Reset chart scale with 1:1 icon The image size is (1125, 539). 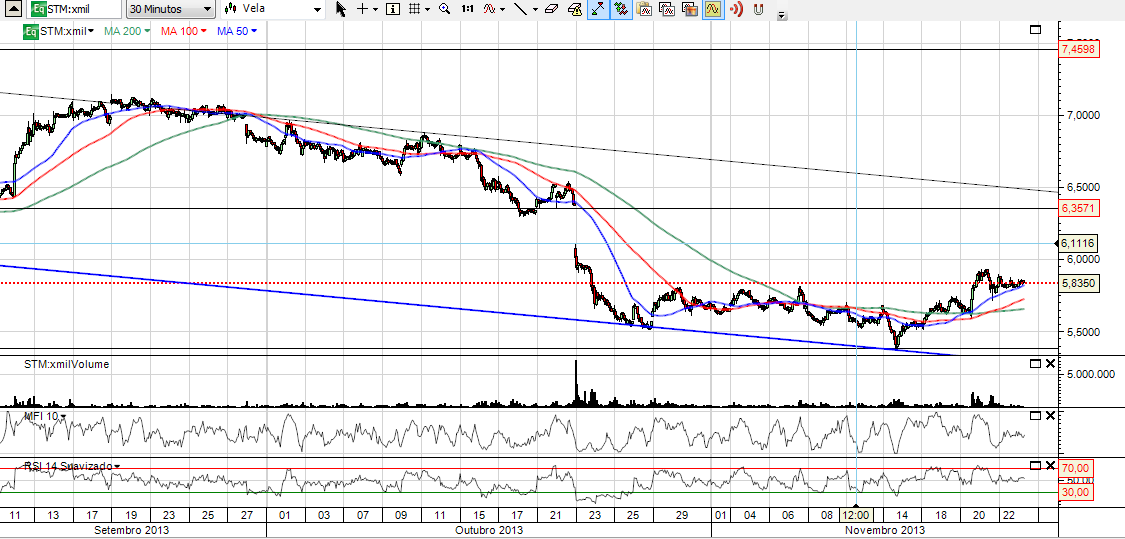(x=467, y=9)
